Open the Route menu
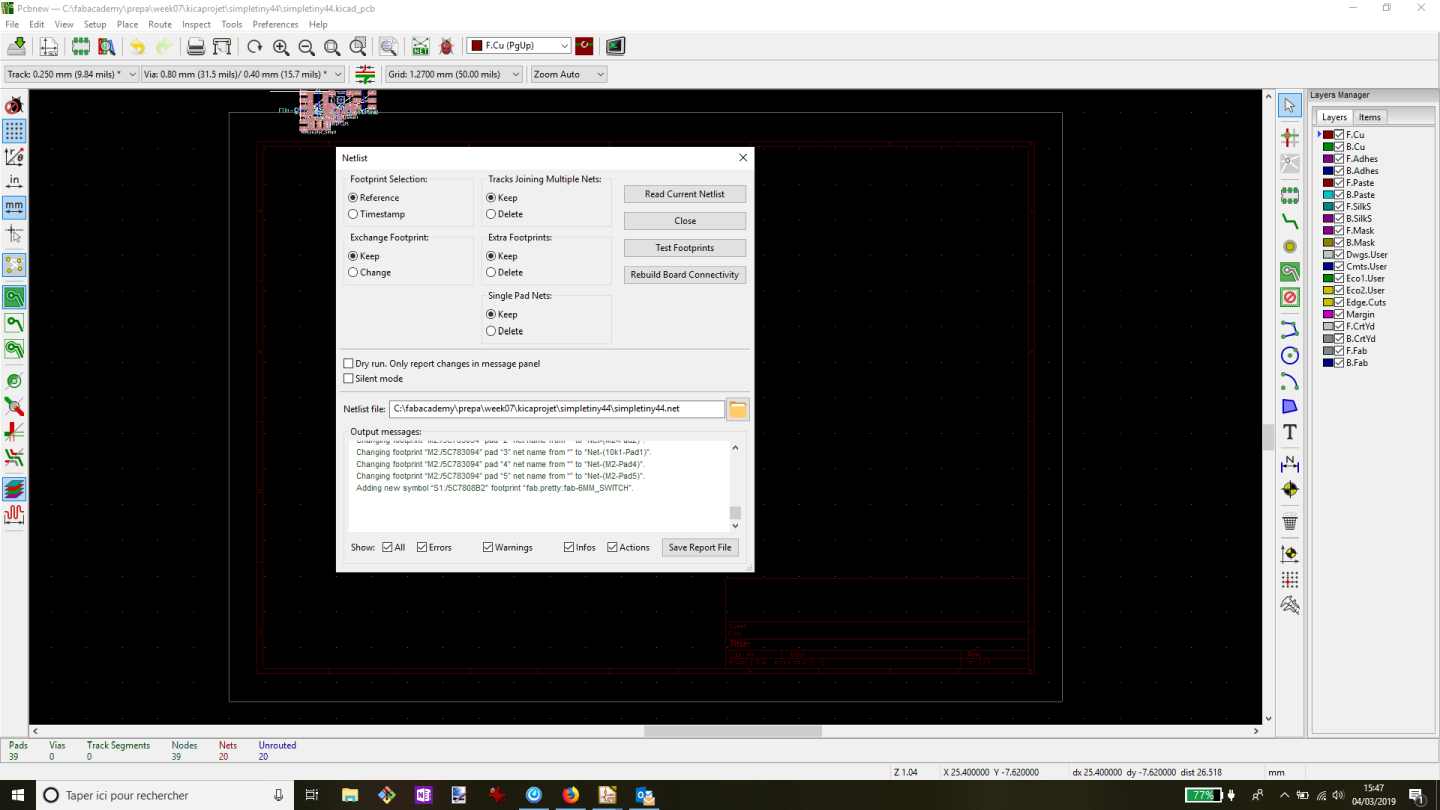 pos(160,24)
